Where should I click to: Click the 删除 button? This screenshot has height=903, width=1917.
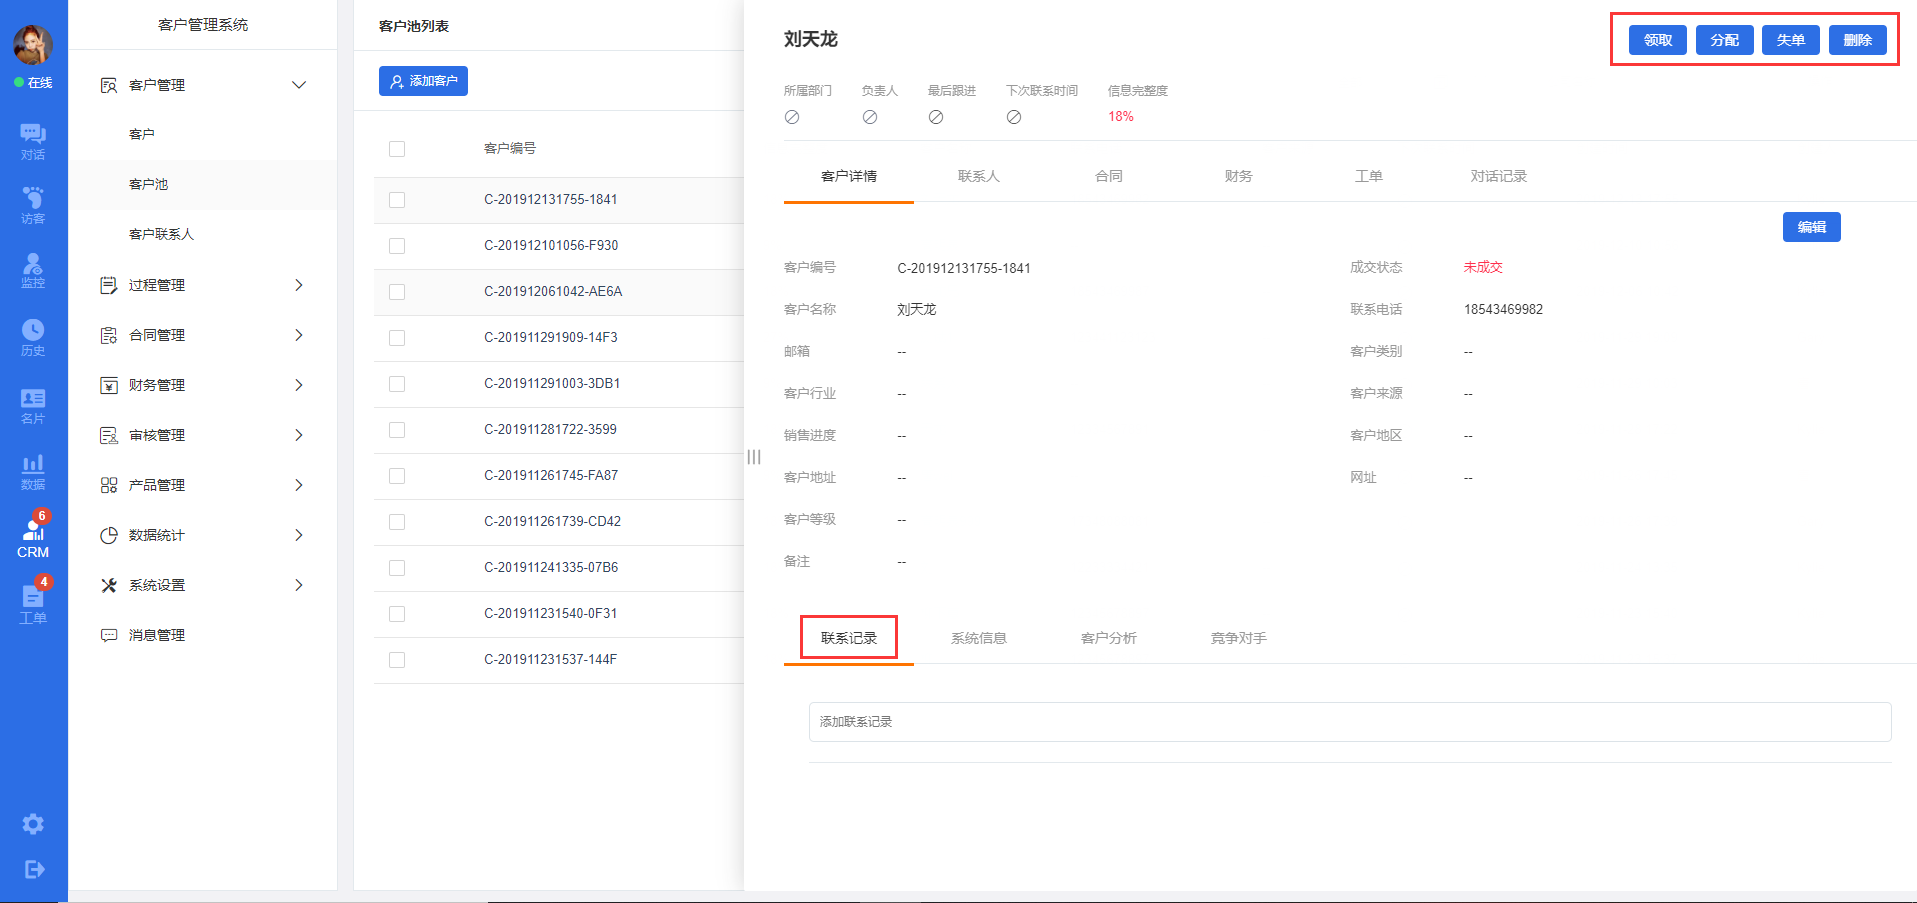click(x=1858, y=40)
